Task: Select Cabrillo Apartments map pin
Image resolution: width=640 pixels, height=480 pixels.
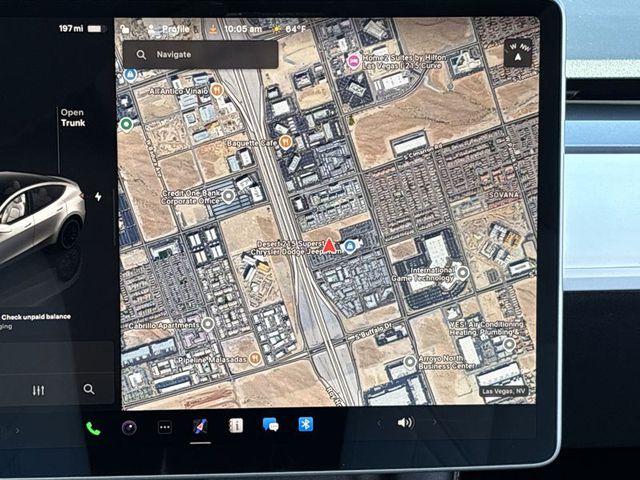Action: click(x=208, y=324)
